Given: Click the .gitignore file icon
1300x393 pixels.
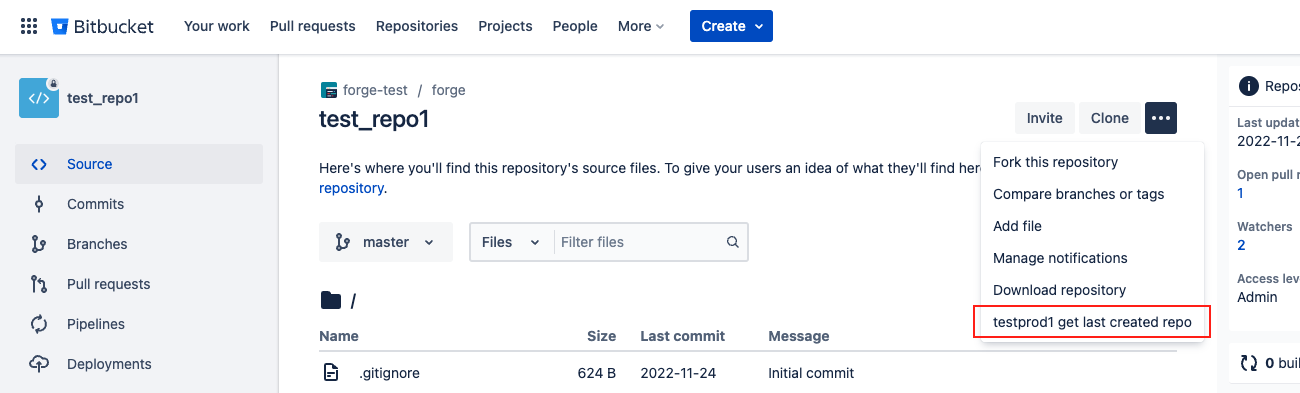Looking at the screenshot, I should [330, 373].
